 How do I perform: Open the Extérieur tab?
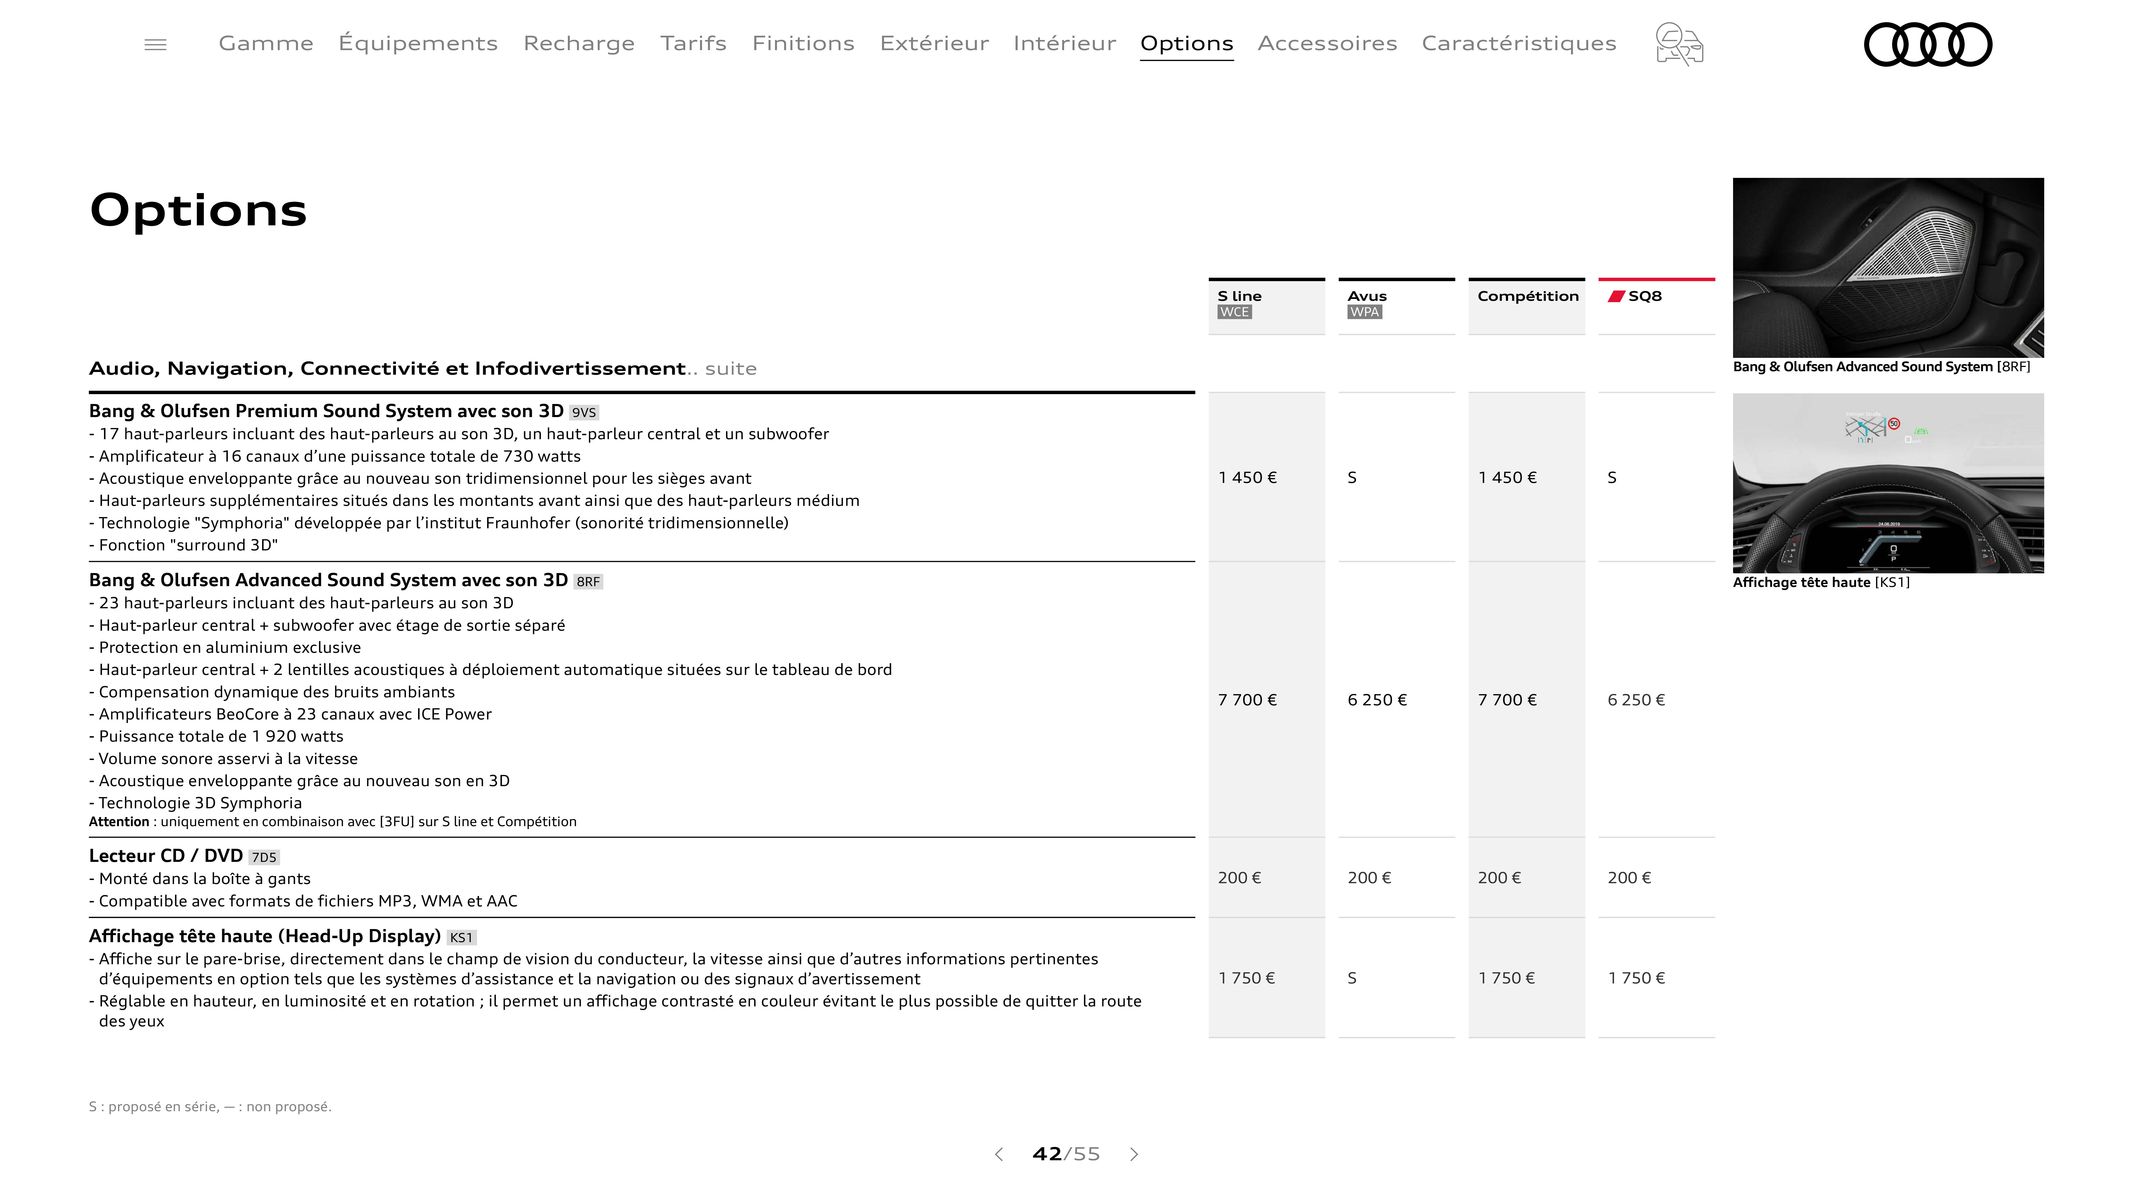pos(934,43)
